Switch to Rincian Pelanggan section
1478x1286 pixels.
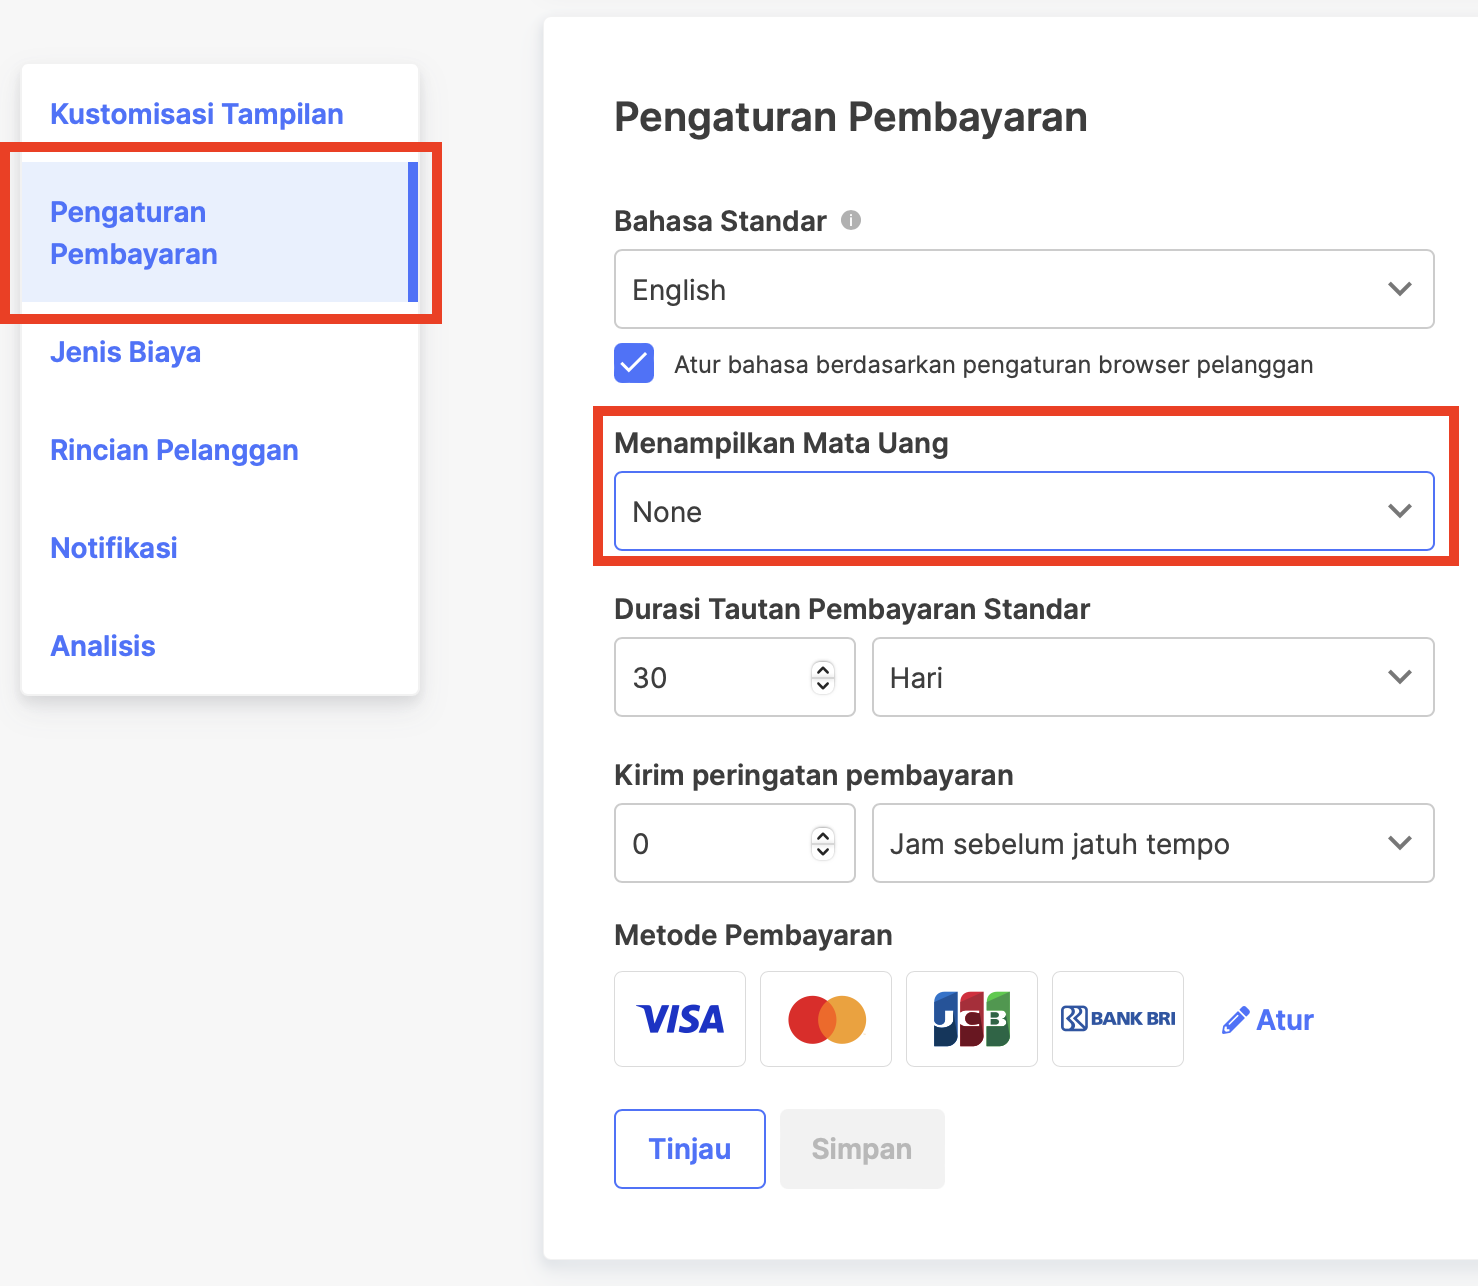pyautogui.click(x=174, y=450)
